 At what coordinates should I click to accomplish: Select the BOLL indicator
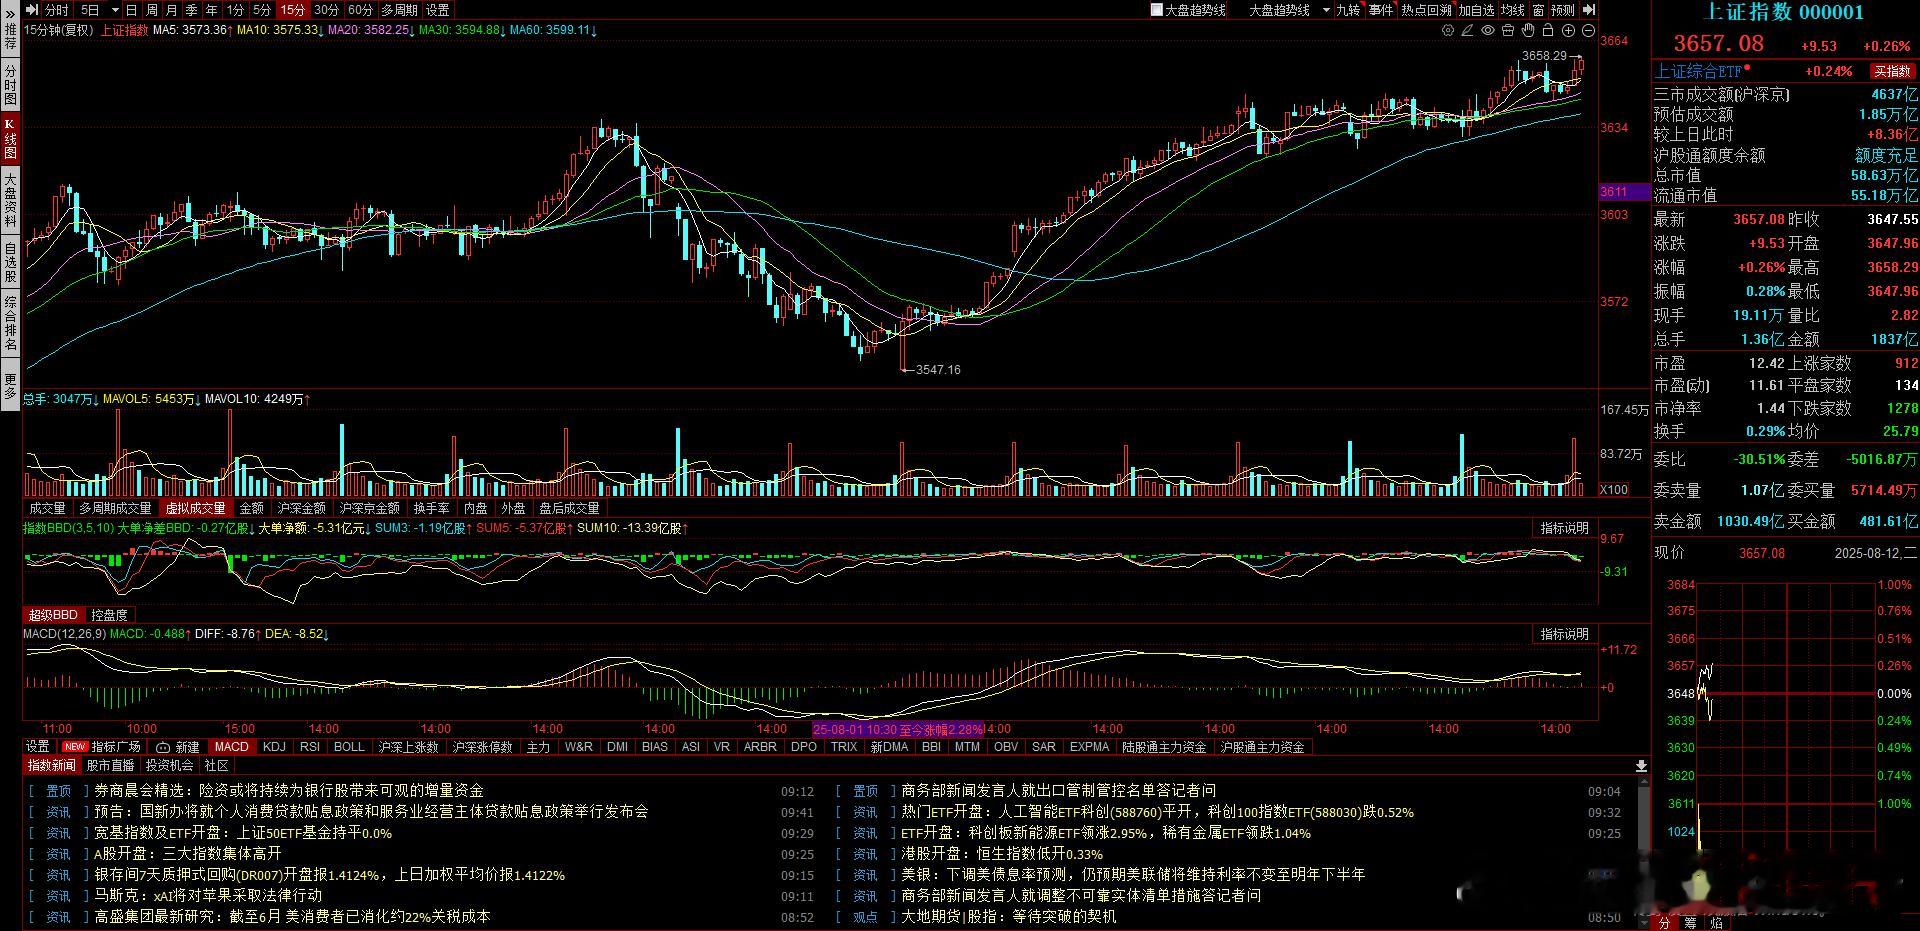coord(349,747)
